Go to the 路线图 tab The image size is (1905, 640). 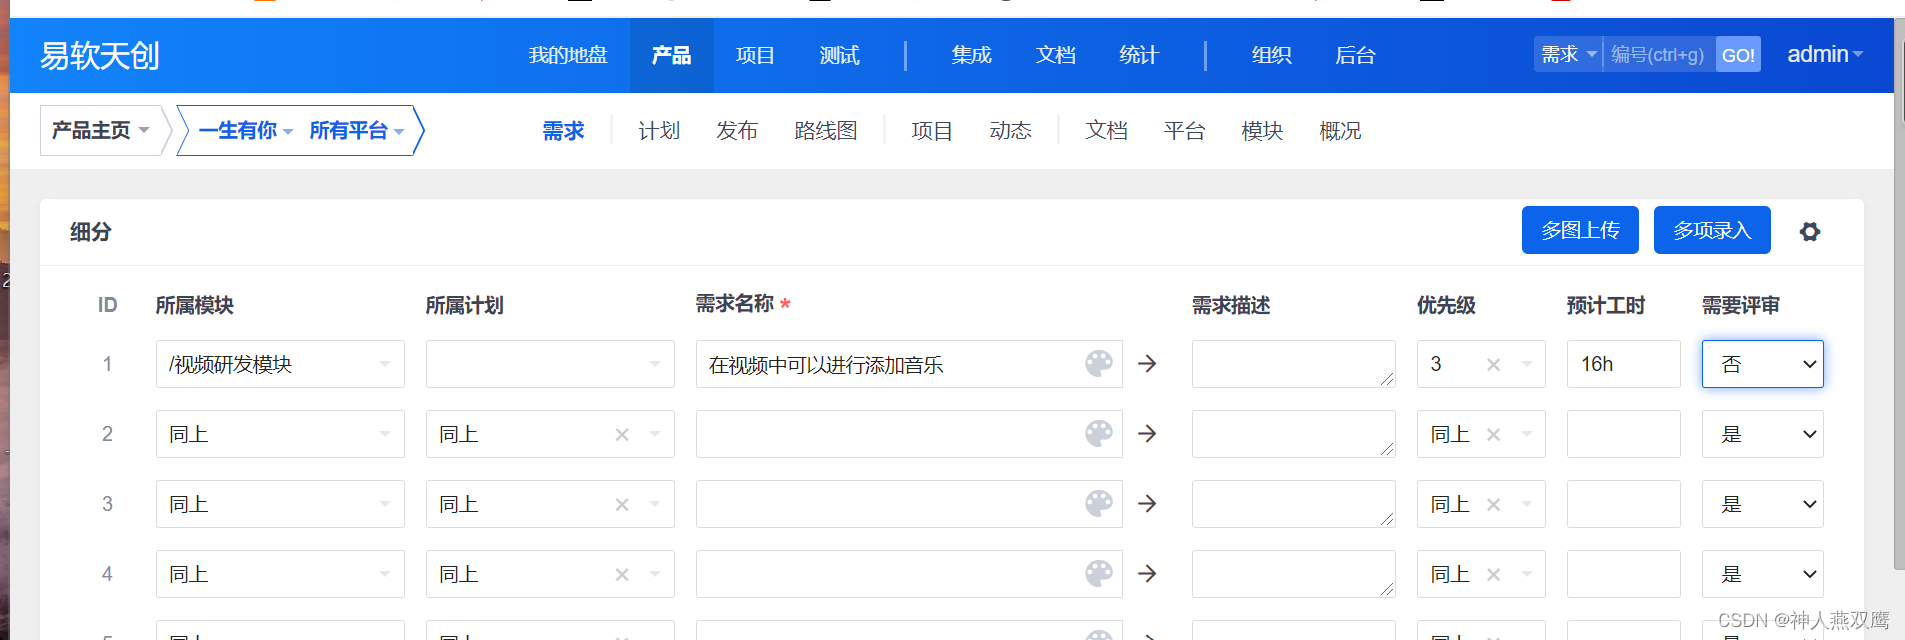(825, 131)
